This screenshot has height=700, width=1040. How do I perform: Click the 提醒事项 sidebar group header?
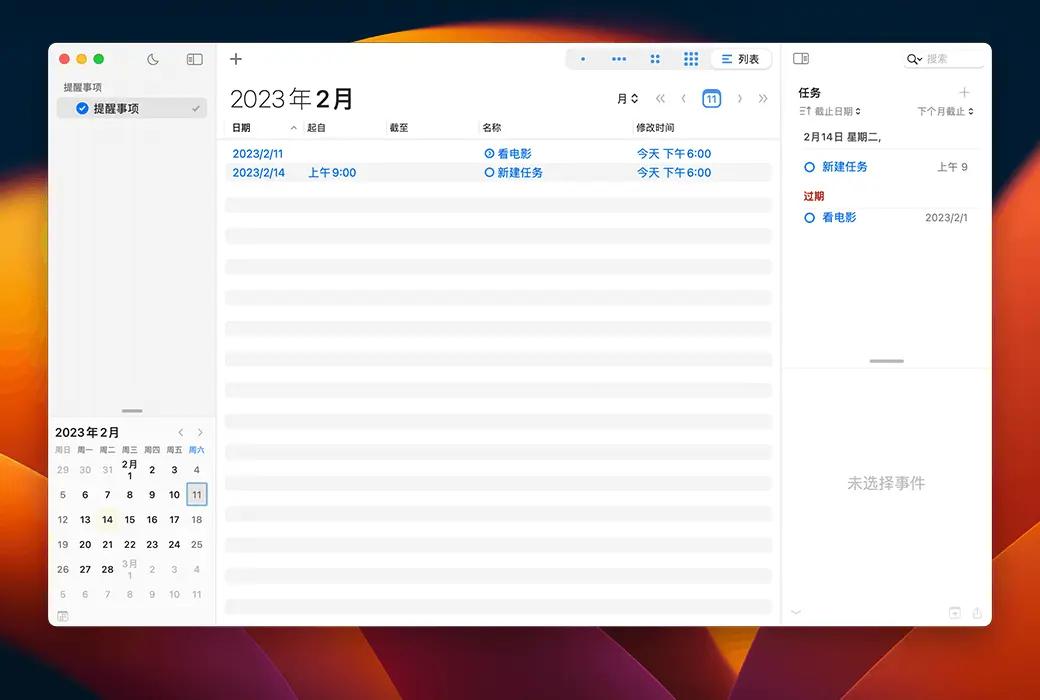pyautogui.click(x=82, y=87)
